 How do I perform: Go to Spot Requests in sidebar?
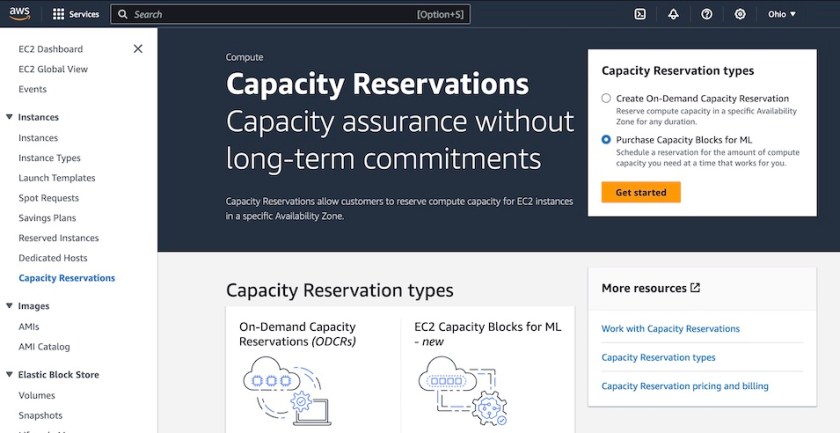[x=48, y=198]
